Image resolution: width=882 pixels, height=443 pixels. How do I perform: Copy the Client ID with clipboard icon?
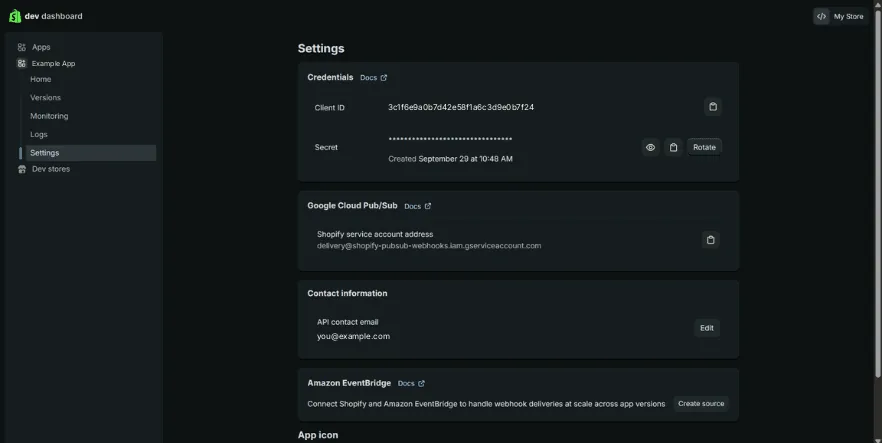coord(713,107)
